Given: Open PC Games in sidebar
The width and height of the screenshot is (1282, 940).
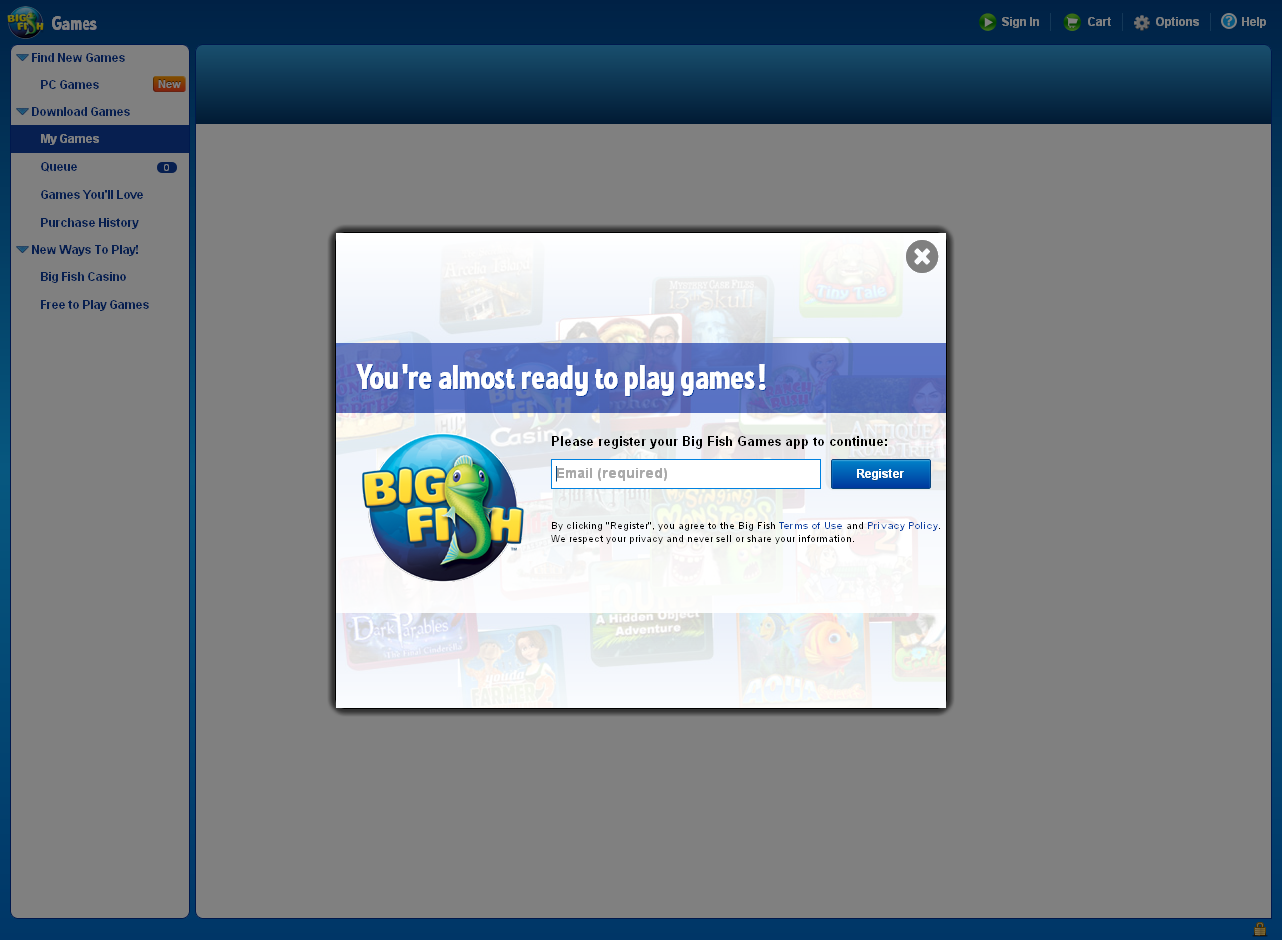Looking at the screenshot, I should 70,85.
